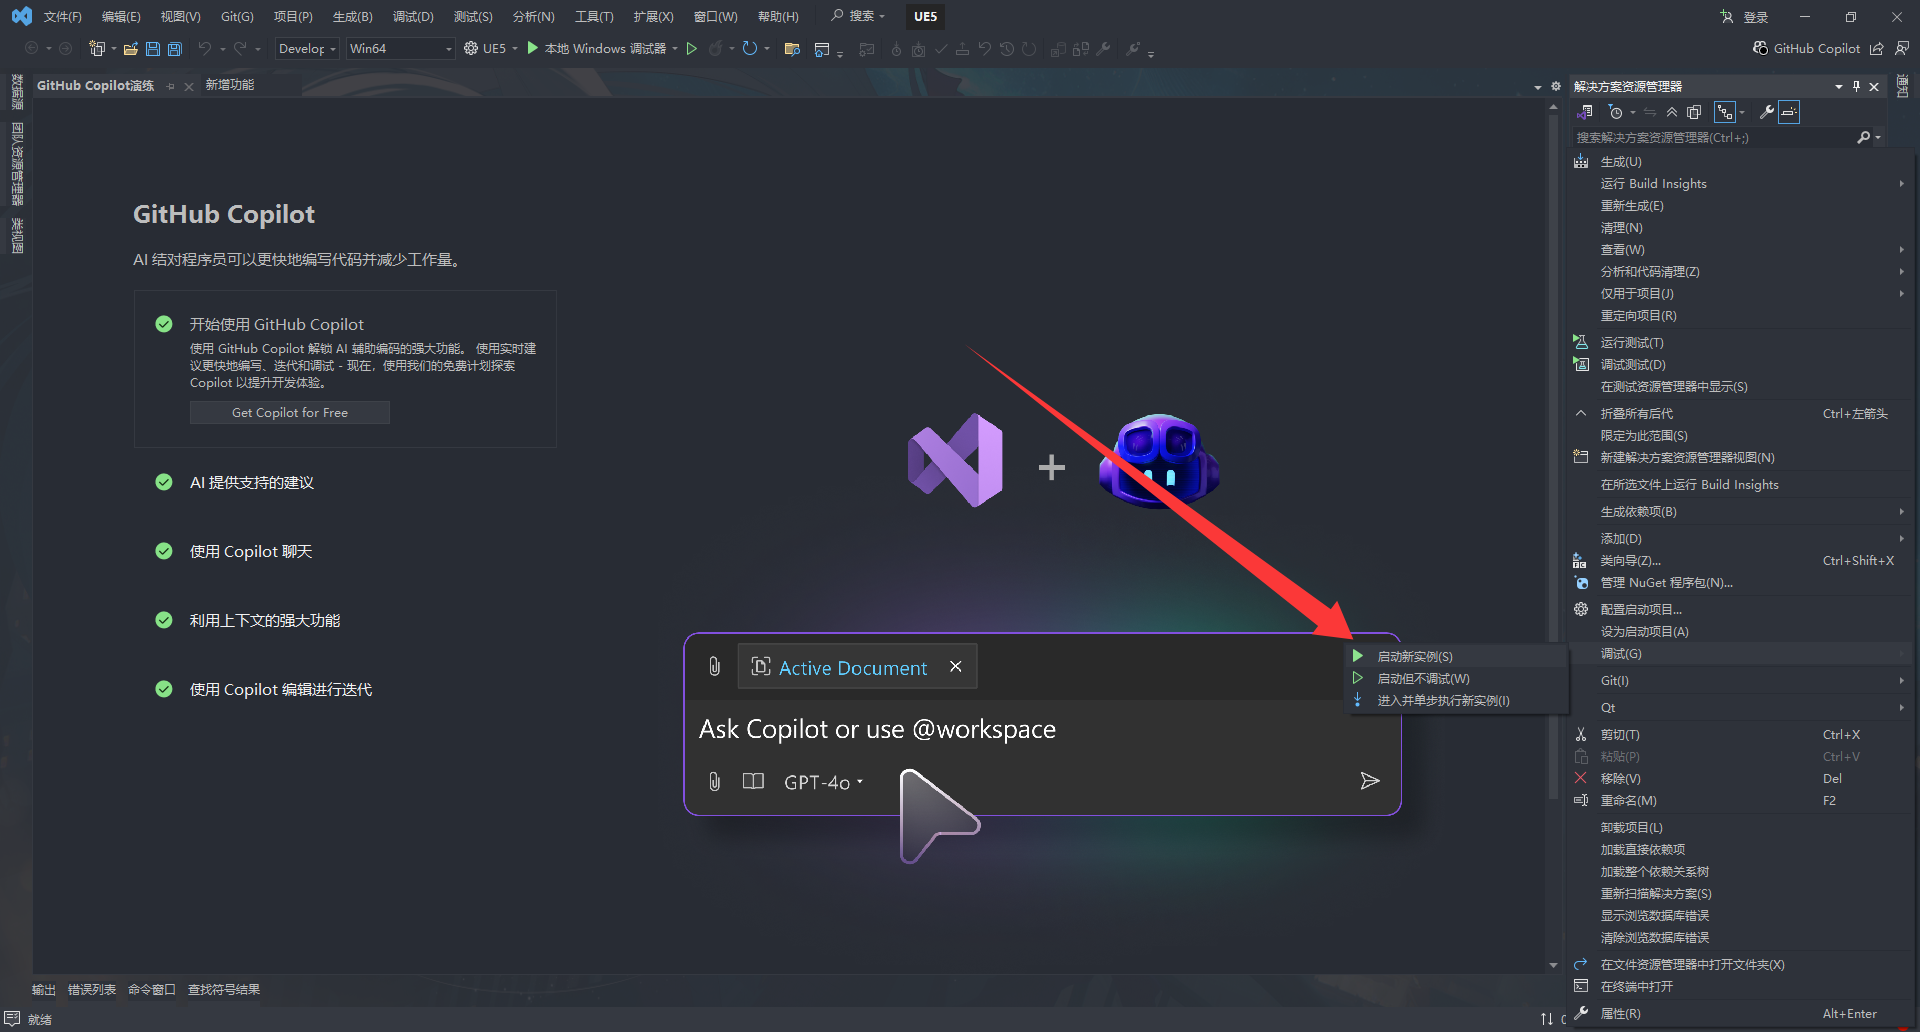Expand the 添加(D) submenu

(x=1740, y=538)
